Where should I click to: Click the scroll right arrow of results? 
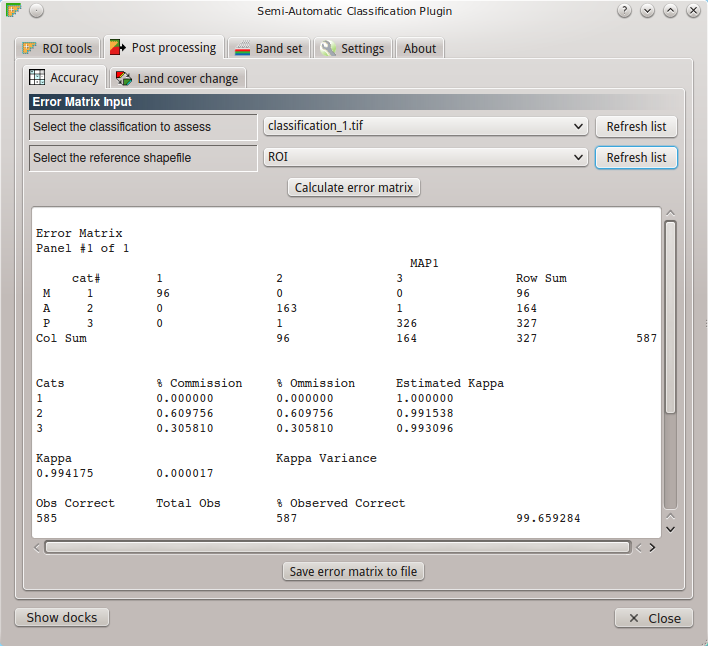(x=652, y=548)
